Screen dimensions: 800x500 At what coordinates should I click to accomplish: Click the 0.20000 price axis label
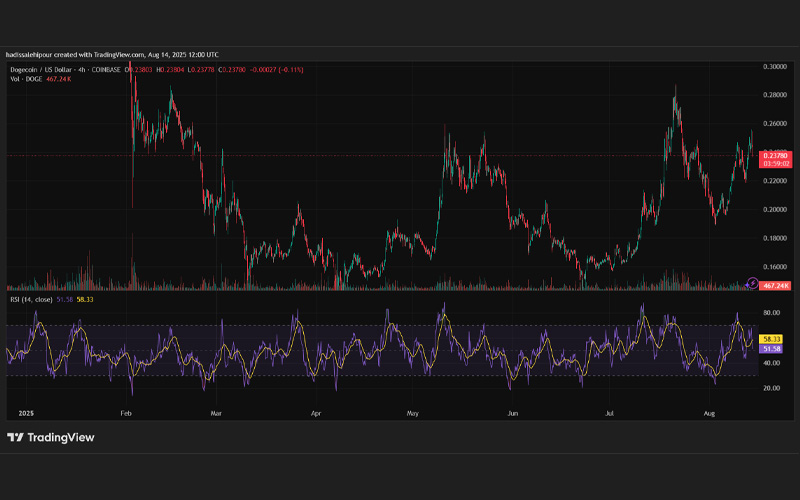click(x=774, y=209)
